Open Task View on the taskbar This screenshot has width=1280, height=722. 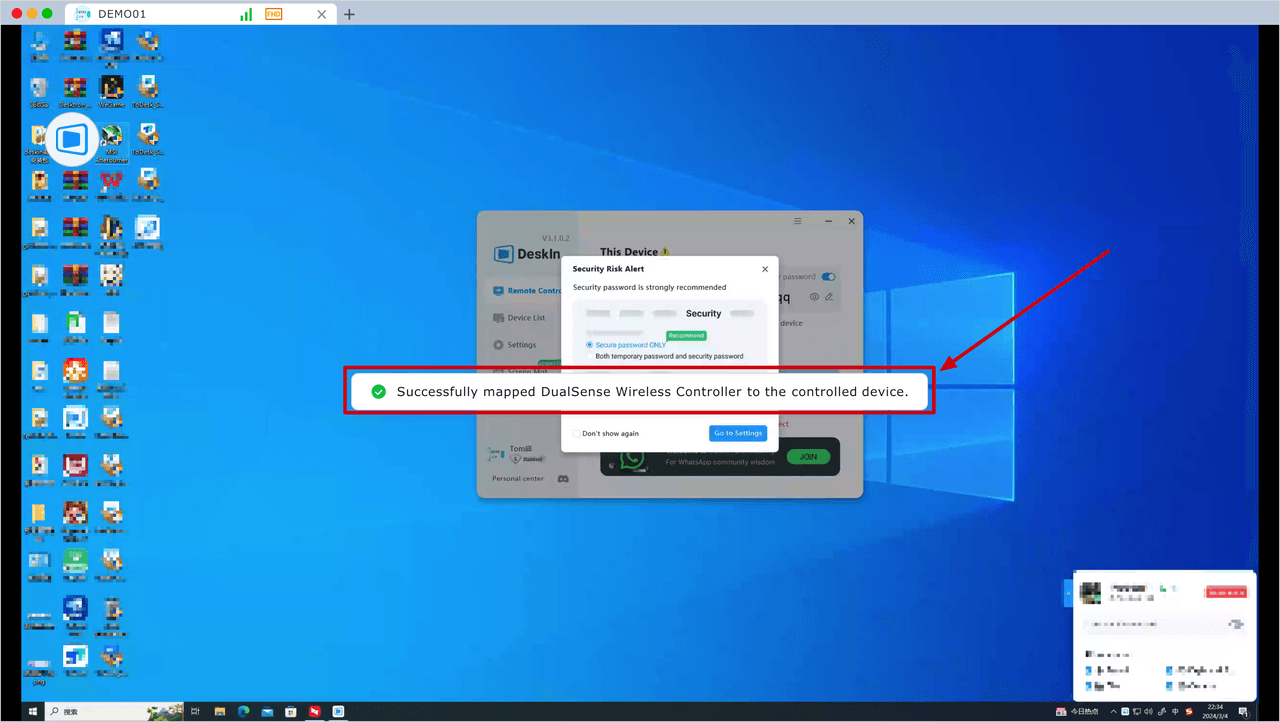pyautogui.click(x=196, y=712)
